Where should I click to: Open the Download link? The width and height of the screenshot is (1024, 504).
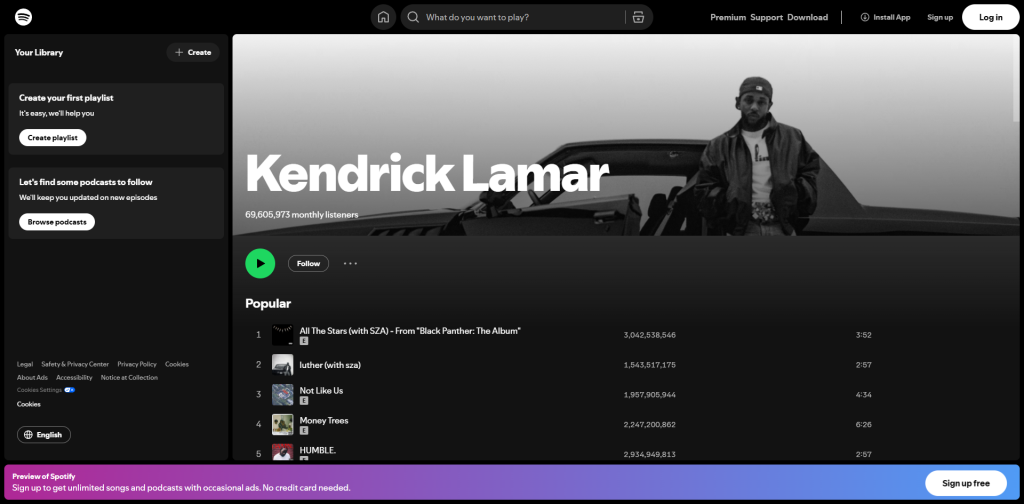point(807,17)
